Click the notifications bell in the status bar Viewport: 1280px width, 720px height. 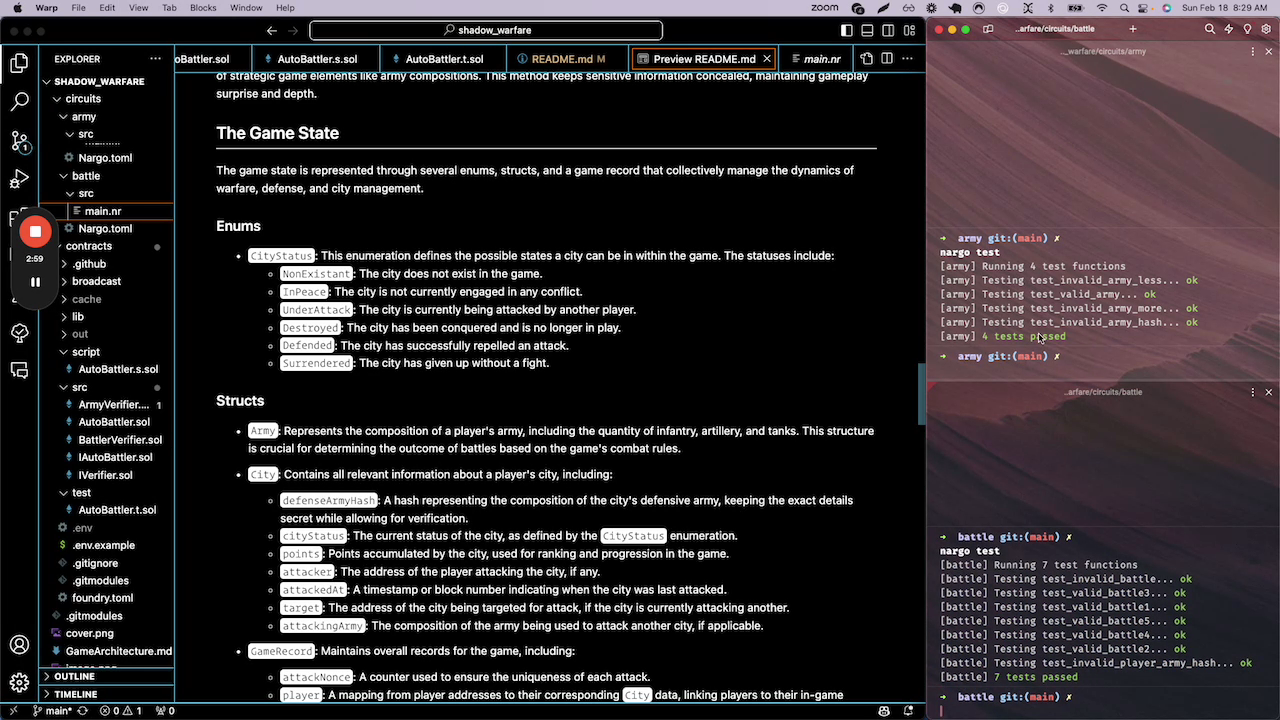point(908,711)
